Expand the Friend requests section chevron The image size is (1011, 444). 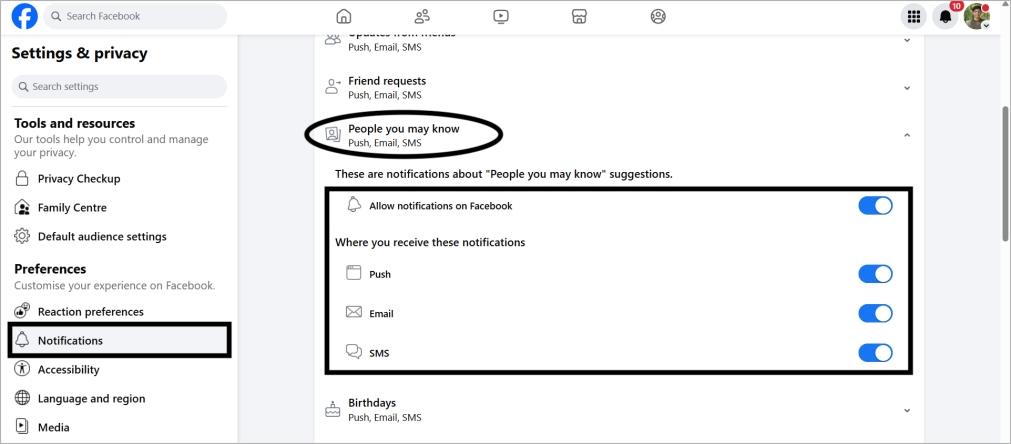point(907,88)
